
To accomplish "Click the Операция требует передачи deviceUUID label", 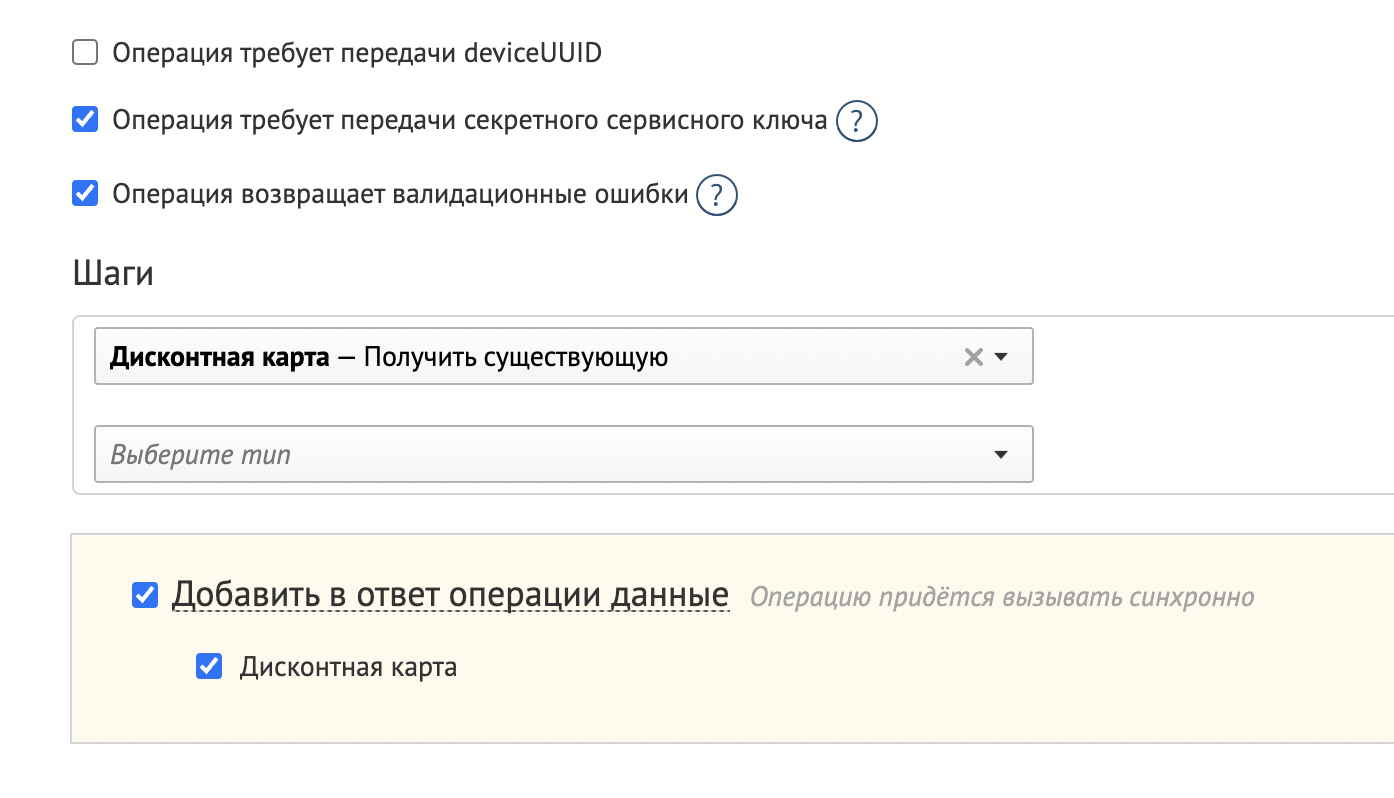I will 357,53.
